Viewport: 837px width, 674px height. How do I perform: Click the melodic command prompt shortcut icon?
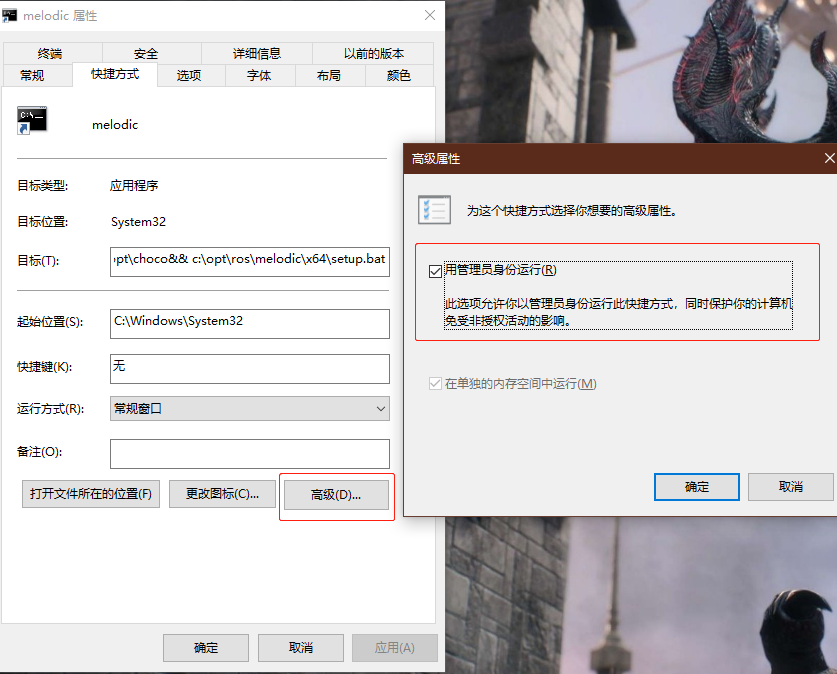pyautogui.click(x=33, y=118)
